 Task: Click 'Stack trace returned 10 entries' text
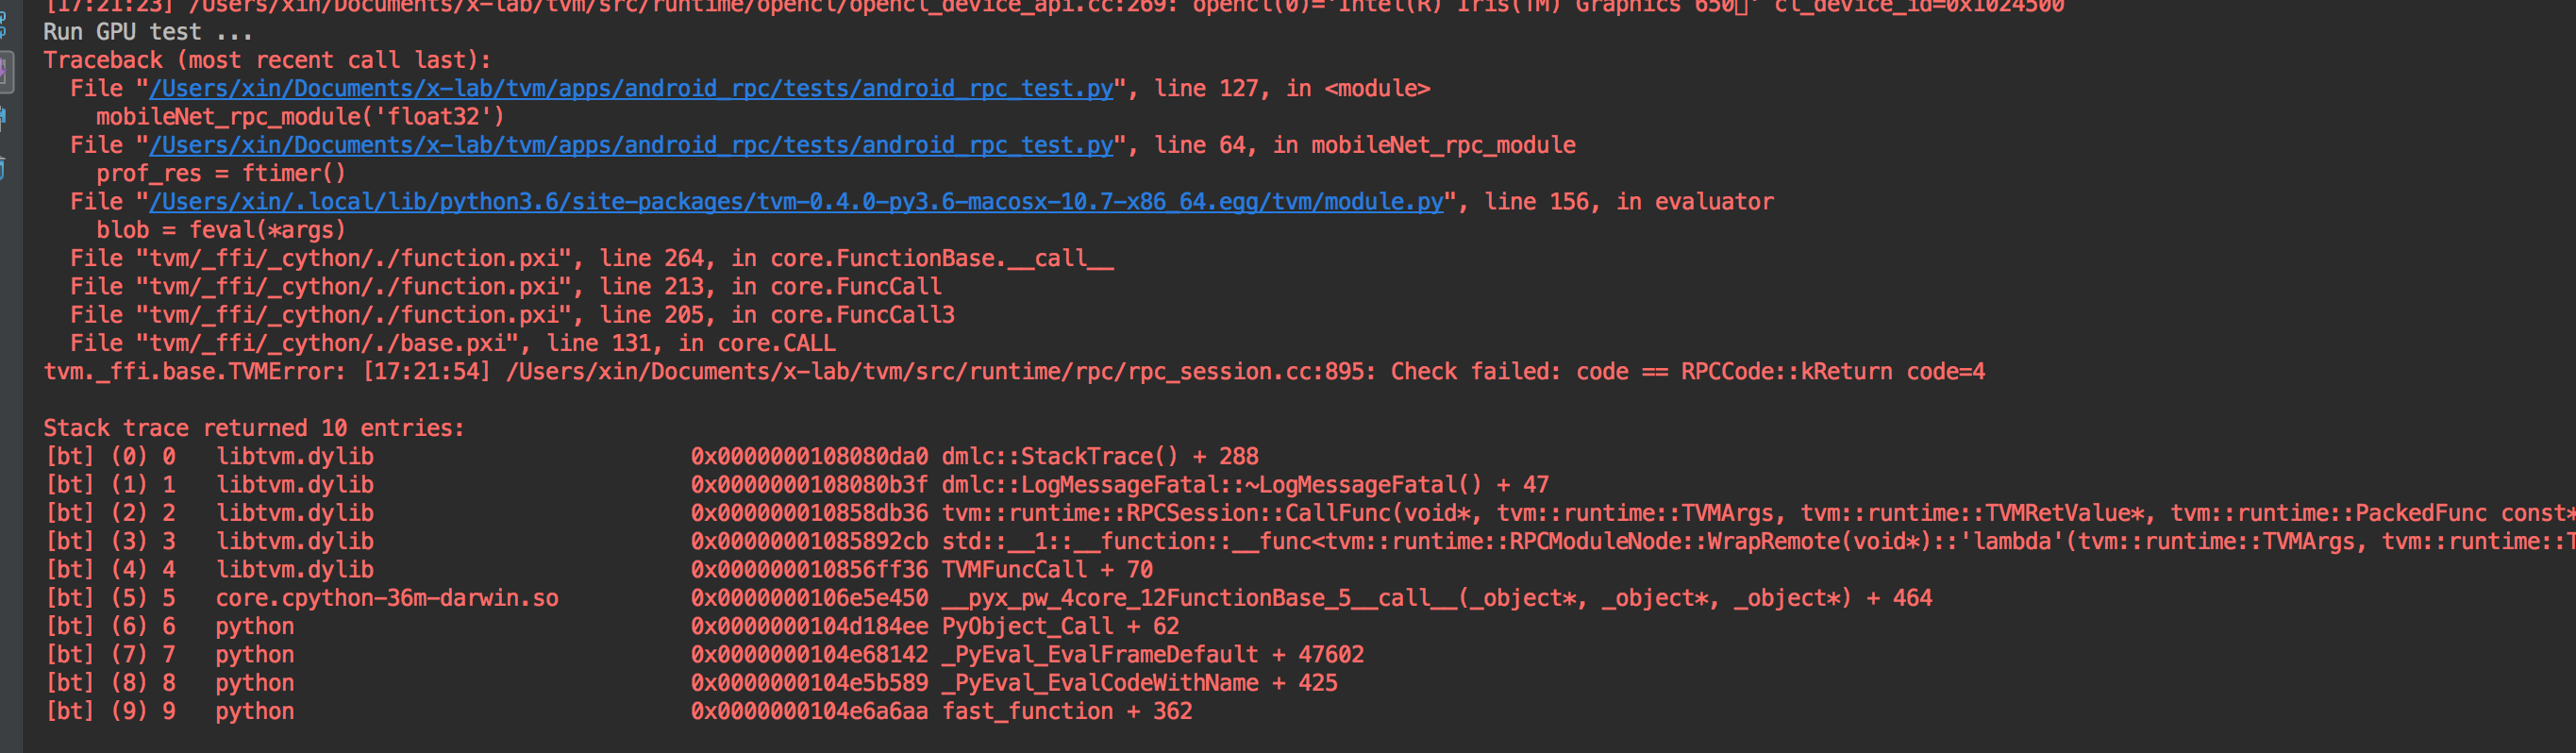[x=254, y=428]
